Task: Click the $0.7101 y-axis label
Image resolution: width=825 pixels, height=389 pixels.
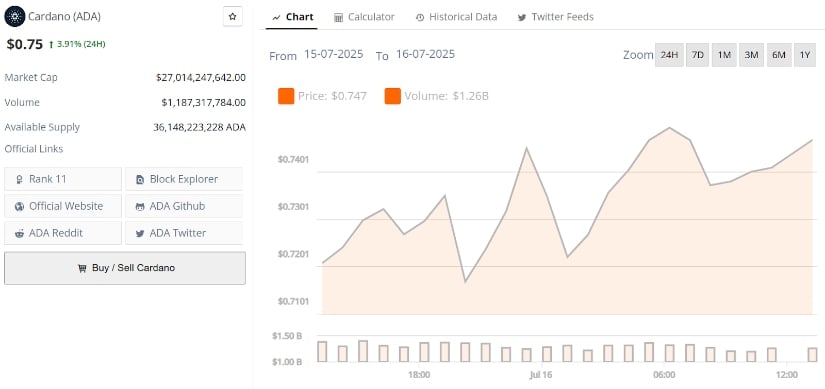Action: coord(294,302)
